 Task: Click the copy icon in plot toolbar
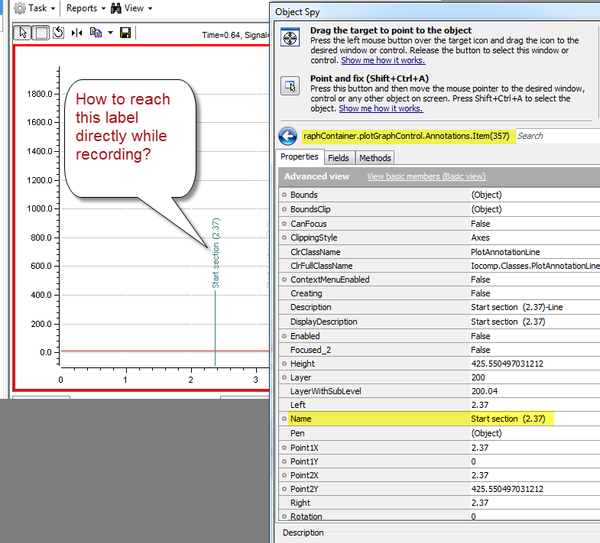(97, 33)
